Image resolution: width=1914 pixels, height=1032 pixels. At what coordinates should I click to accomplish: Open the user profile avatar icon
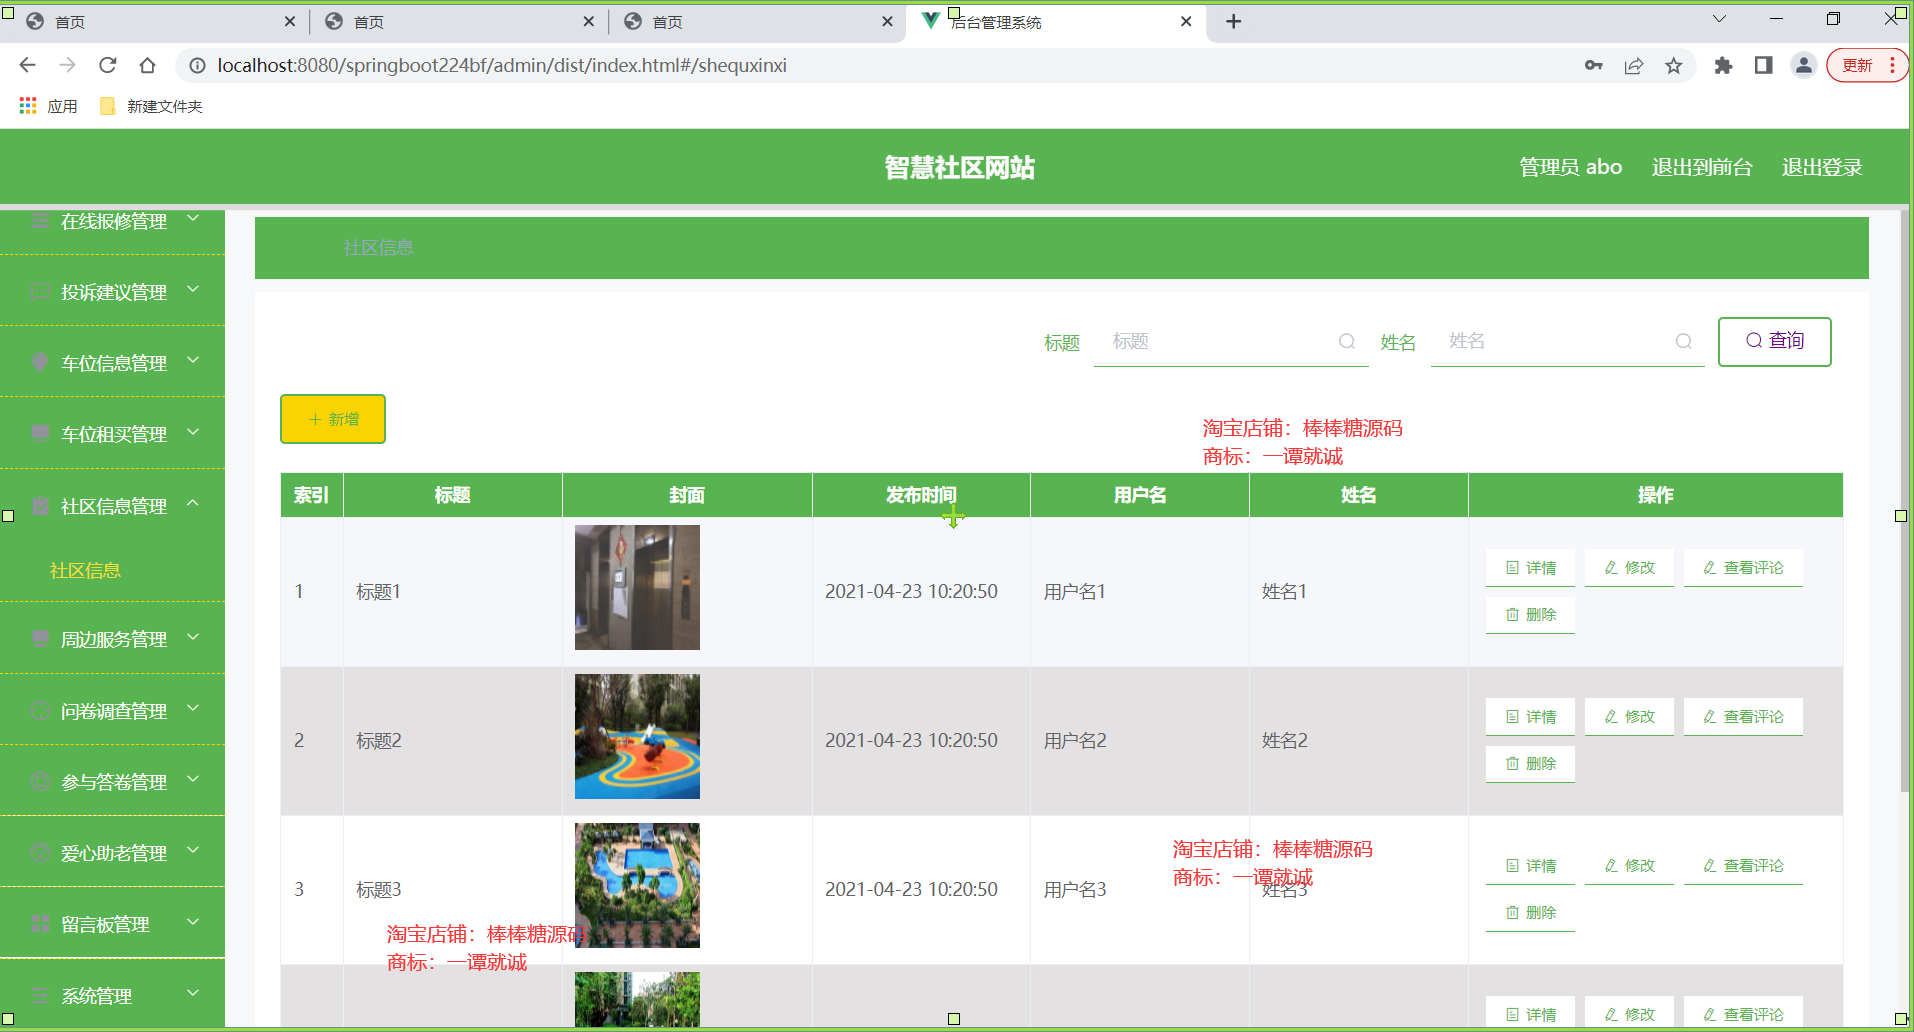click(x=1803, y=65)
